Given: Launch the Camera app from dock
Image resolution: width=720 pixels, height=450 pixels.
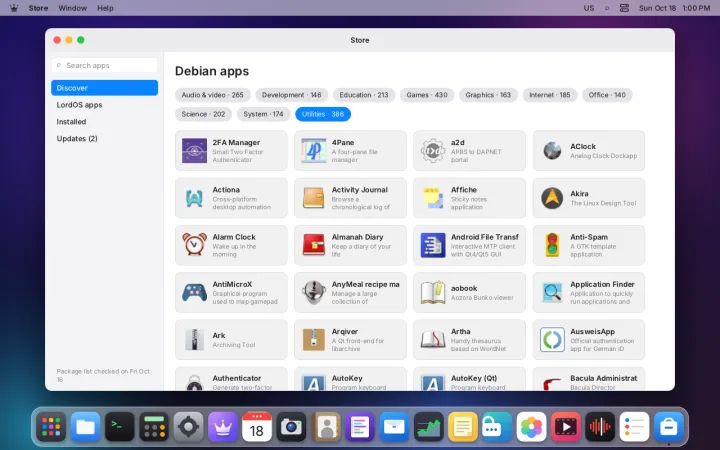Looking at the screenshot, I should coord(291,427).
